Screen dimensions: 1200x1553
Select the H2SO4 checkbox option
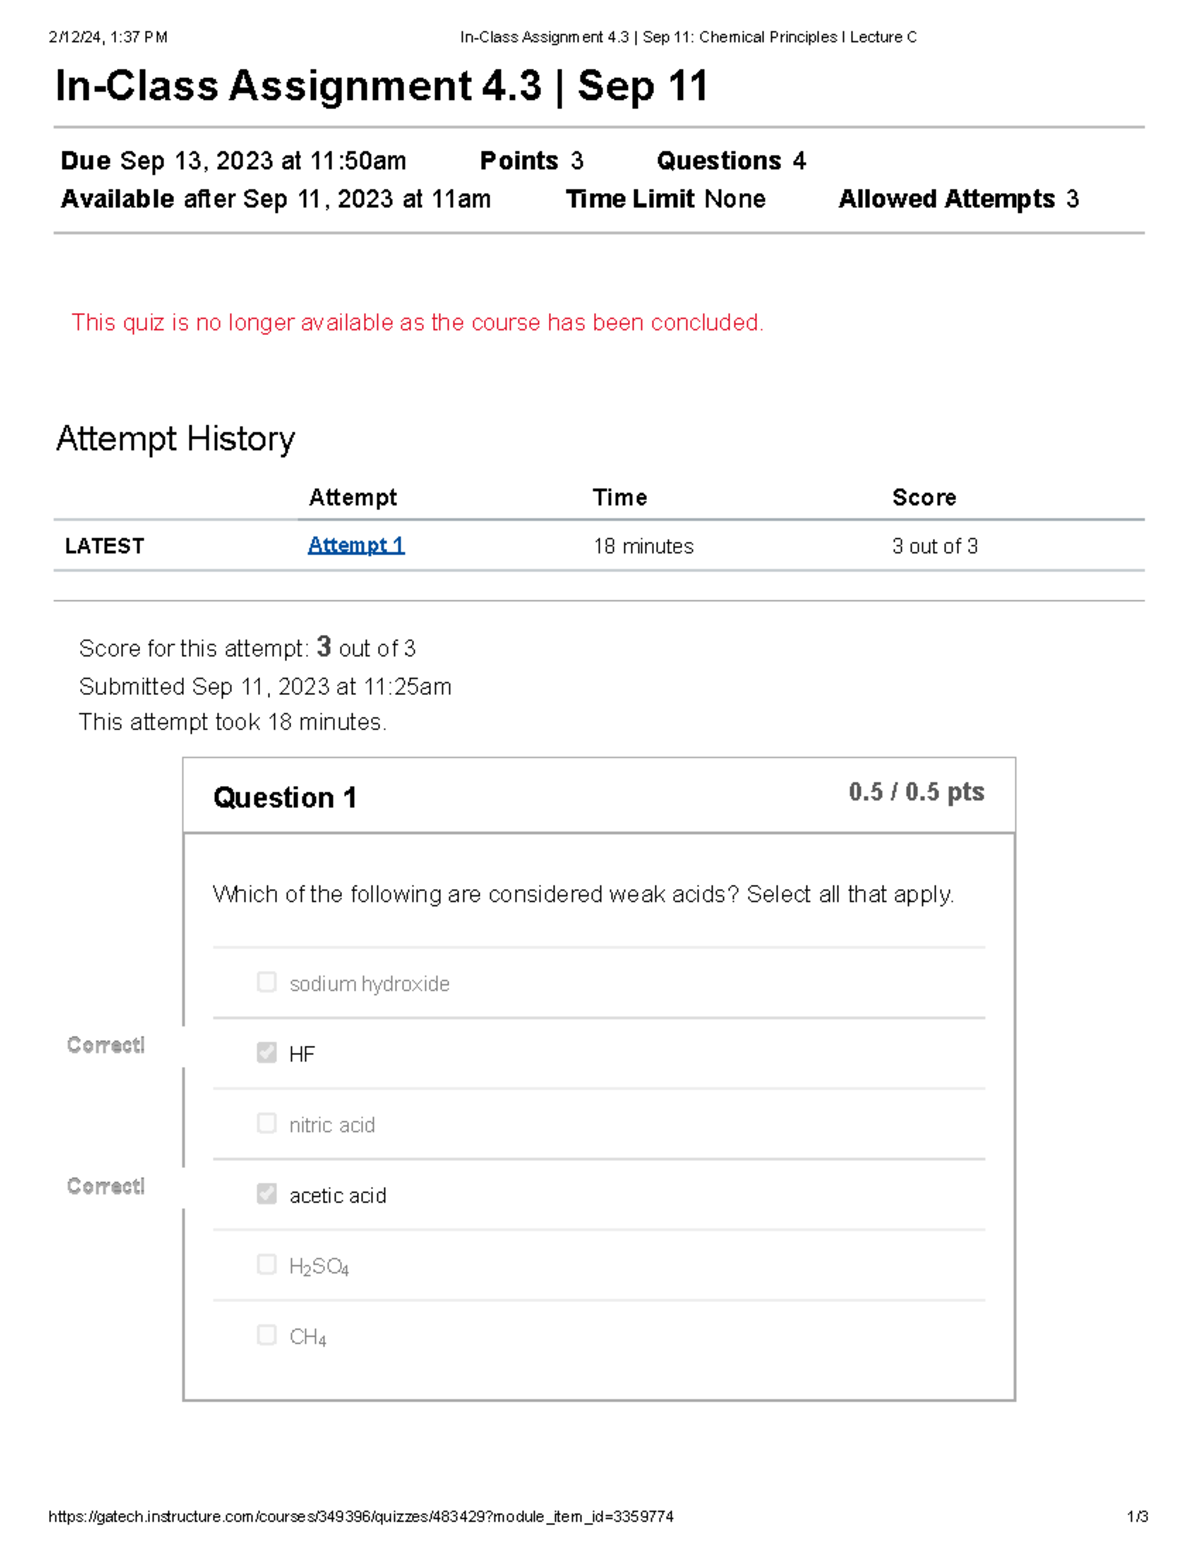tap(266, 1264)
